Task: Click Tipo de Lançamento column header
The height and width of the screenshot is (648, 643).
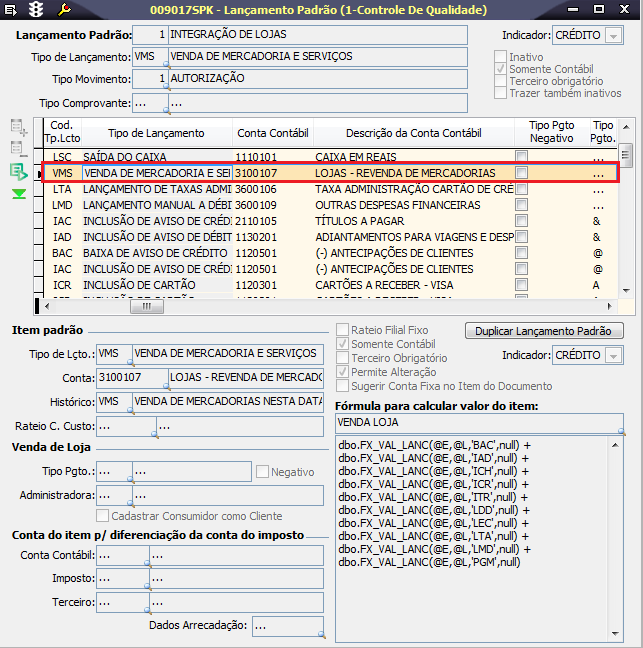Action: 156,133
